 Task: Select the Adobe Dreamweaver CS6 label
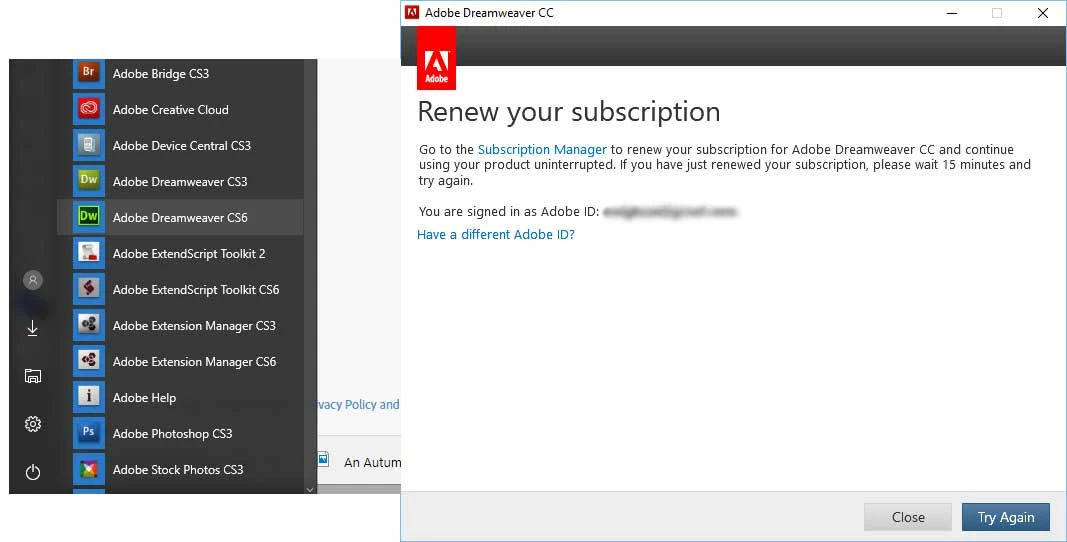(x=180, y=218)
